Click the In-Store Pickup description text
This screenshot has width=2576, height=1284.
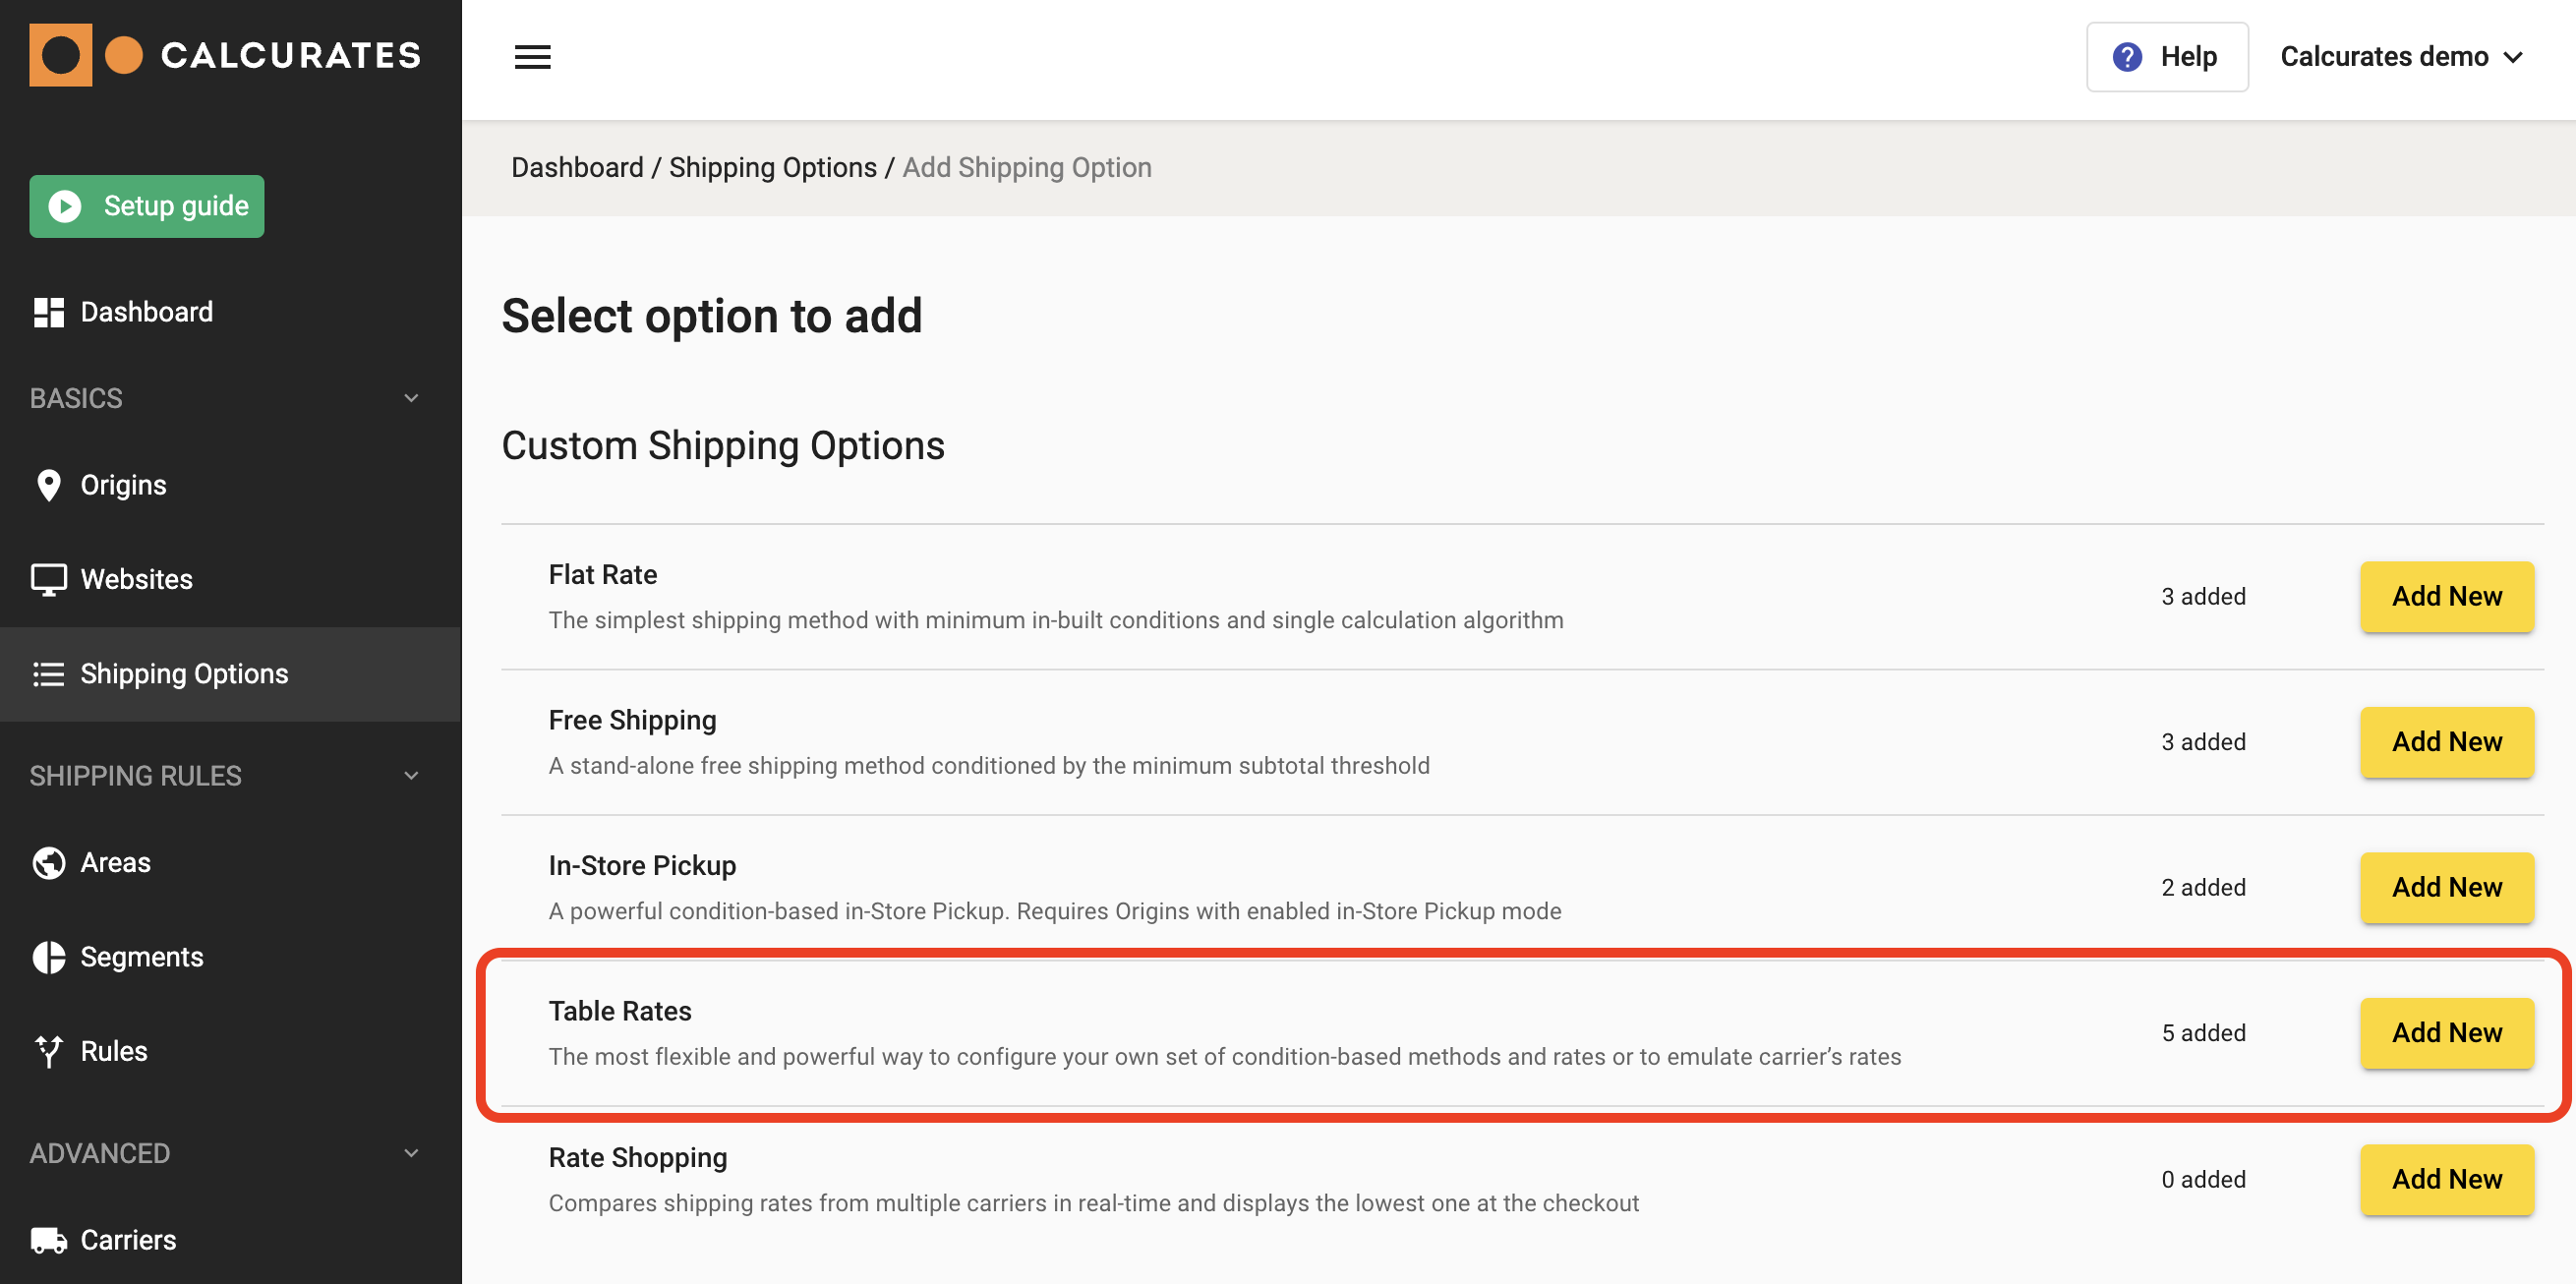pos(1055,911)
